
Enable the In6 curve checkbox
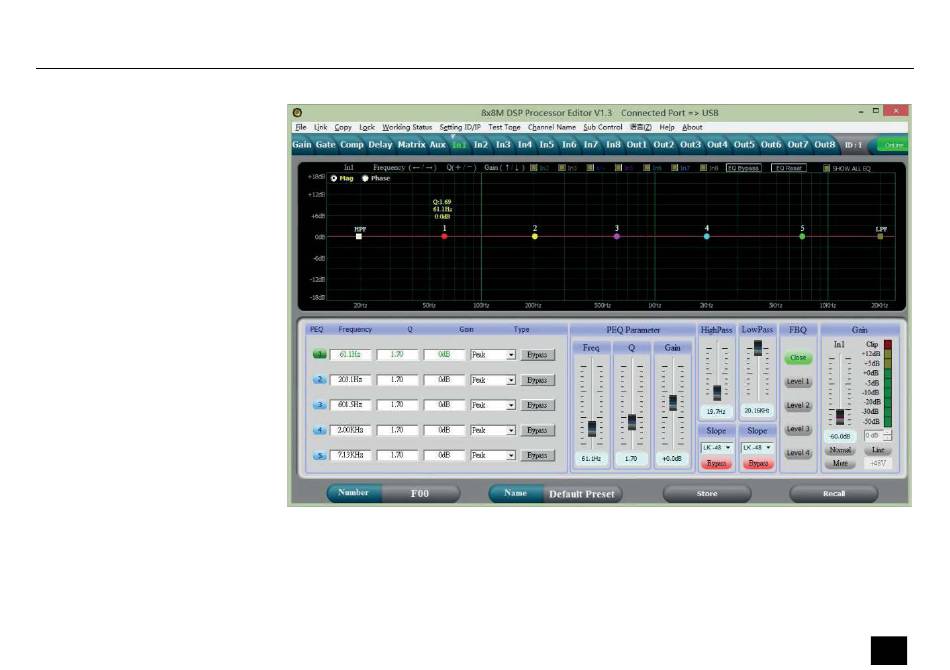(x=646, y=168)
